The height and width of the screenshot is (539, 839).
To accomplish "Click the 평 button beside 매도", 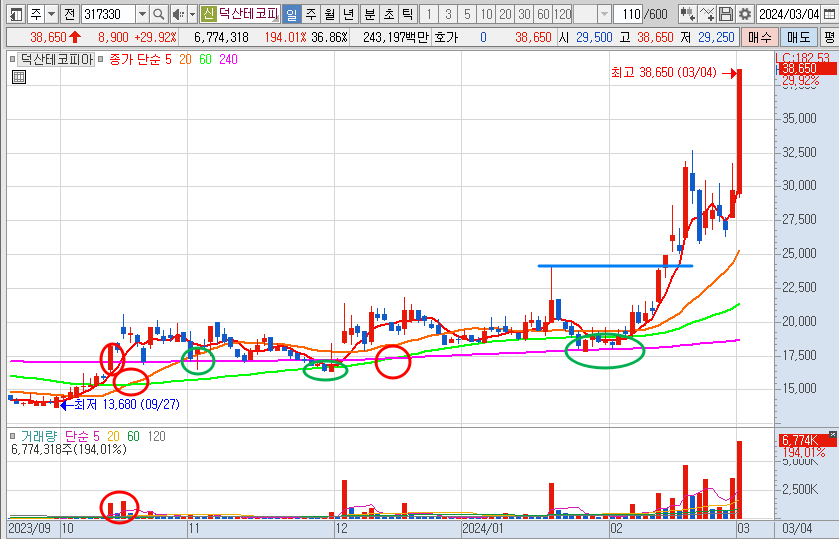I will tap(829, 37).
